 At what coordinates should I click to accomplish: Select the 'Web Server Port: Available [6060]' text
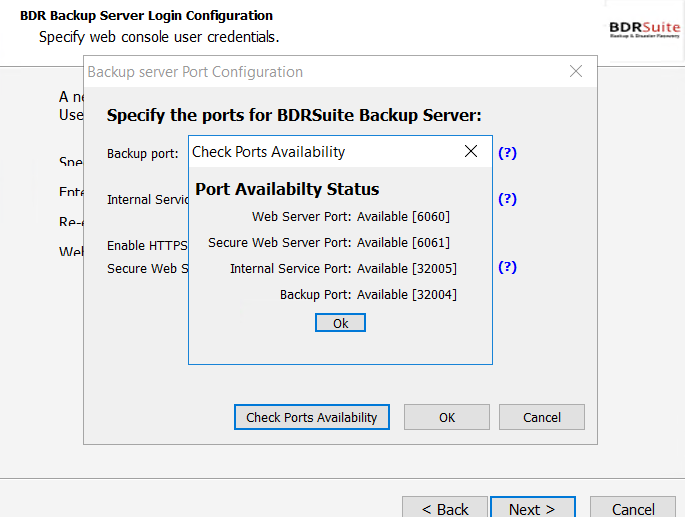tap(351, 217)
